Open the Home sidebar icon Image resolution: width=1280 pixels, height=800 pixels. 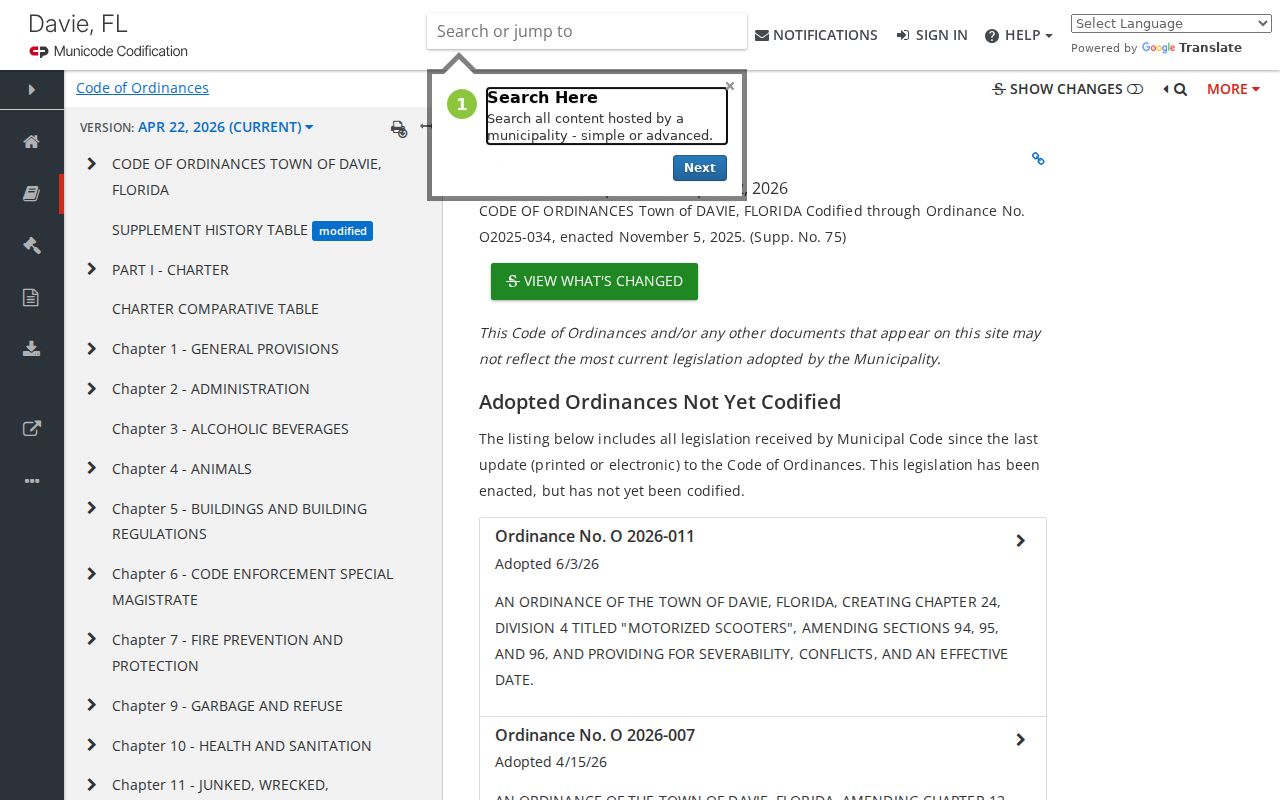(32, 141)
